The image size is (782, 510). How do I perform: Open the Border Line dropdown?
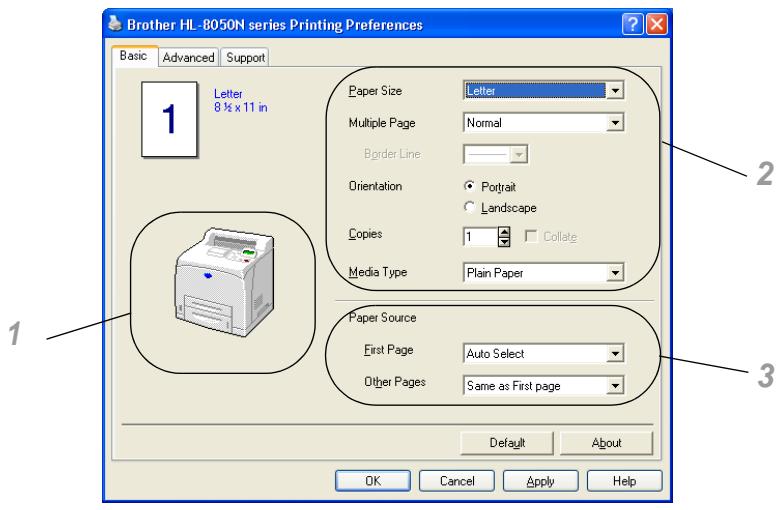[x=519, y=155]
